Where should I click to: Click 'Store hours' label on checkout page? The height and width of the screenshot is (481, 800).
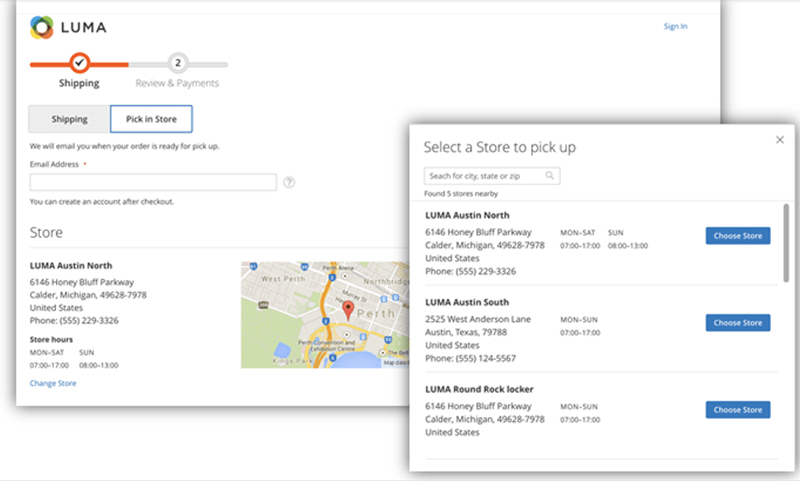click(x=51, y=339)
